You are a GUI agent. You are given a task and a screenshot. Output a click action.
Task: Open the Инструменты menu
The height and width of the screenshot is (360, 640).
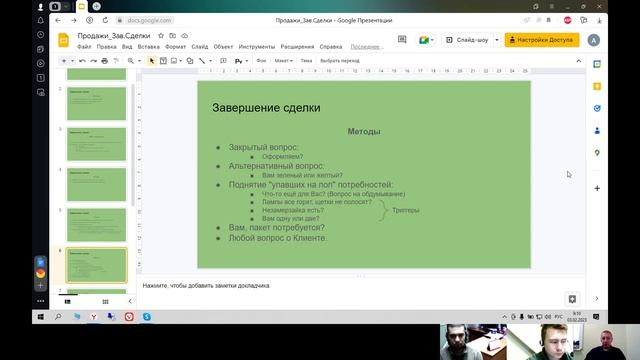tap(257, 47)
